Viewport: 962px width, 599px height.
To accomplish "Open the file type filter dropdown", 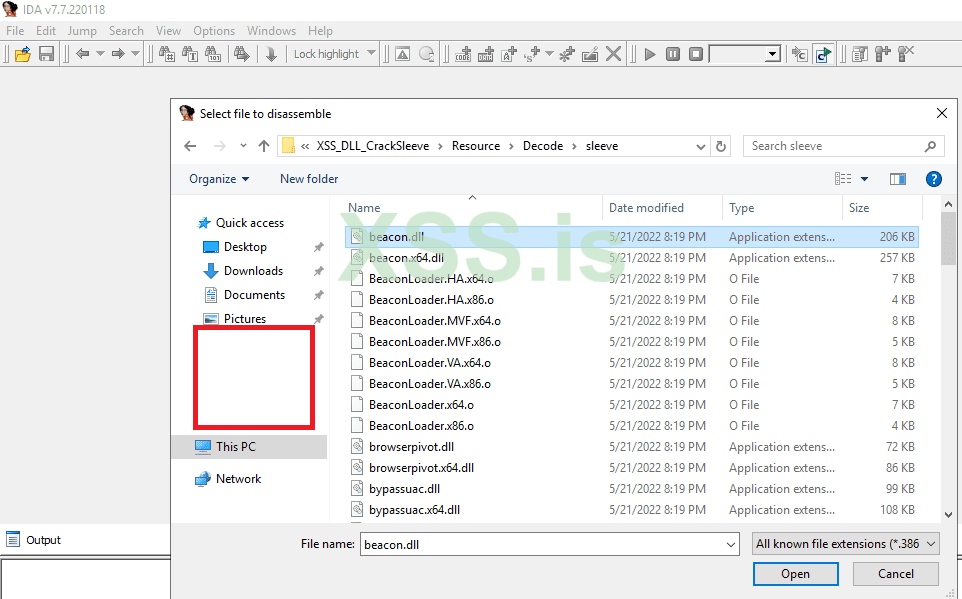I will (845, 544).
